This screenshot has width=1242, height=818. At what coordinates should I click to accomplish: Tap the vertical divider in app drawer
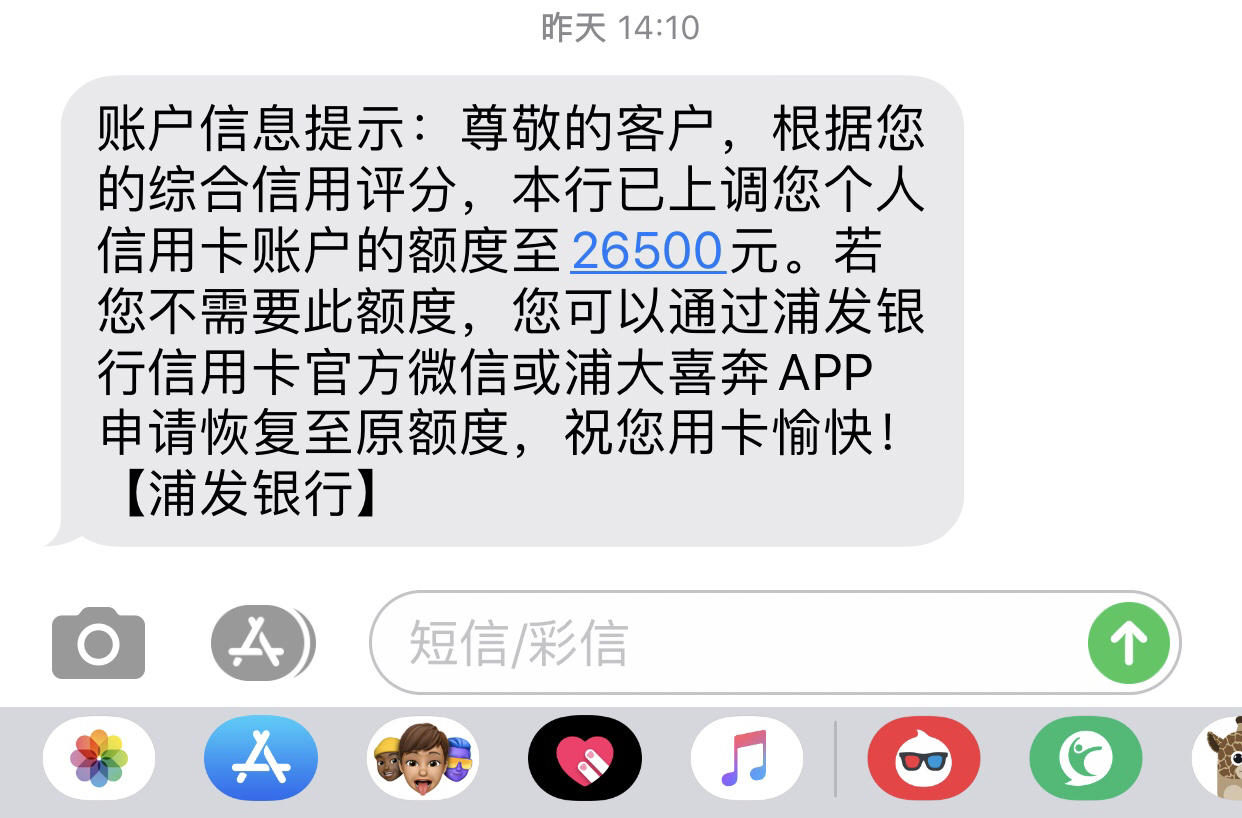(835, 758)
